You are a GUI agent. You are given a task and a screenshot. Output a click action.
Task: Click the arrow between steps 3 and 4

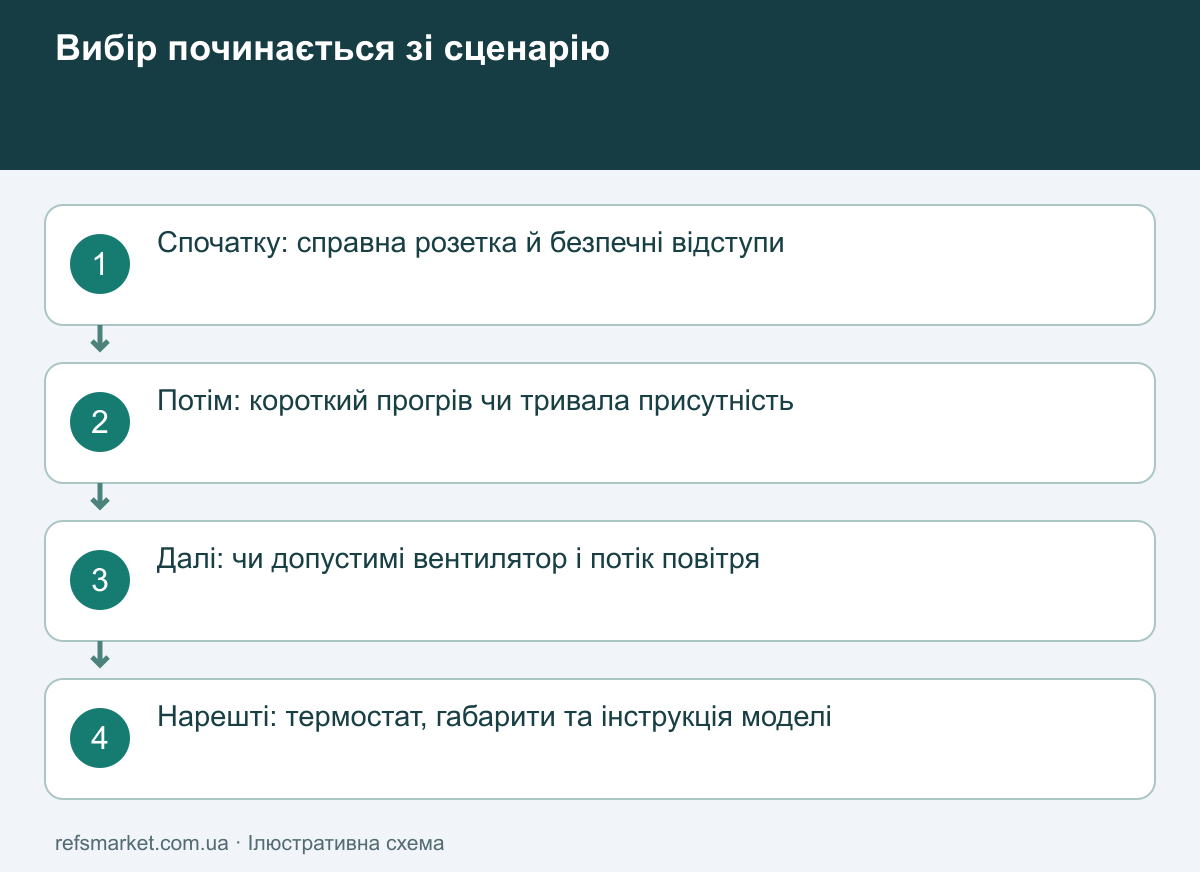pos(100,656)
